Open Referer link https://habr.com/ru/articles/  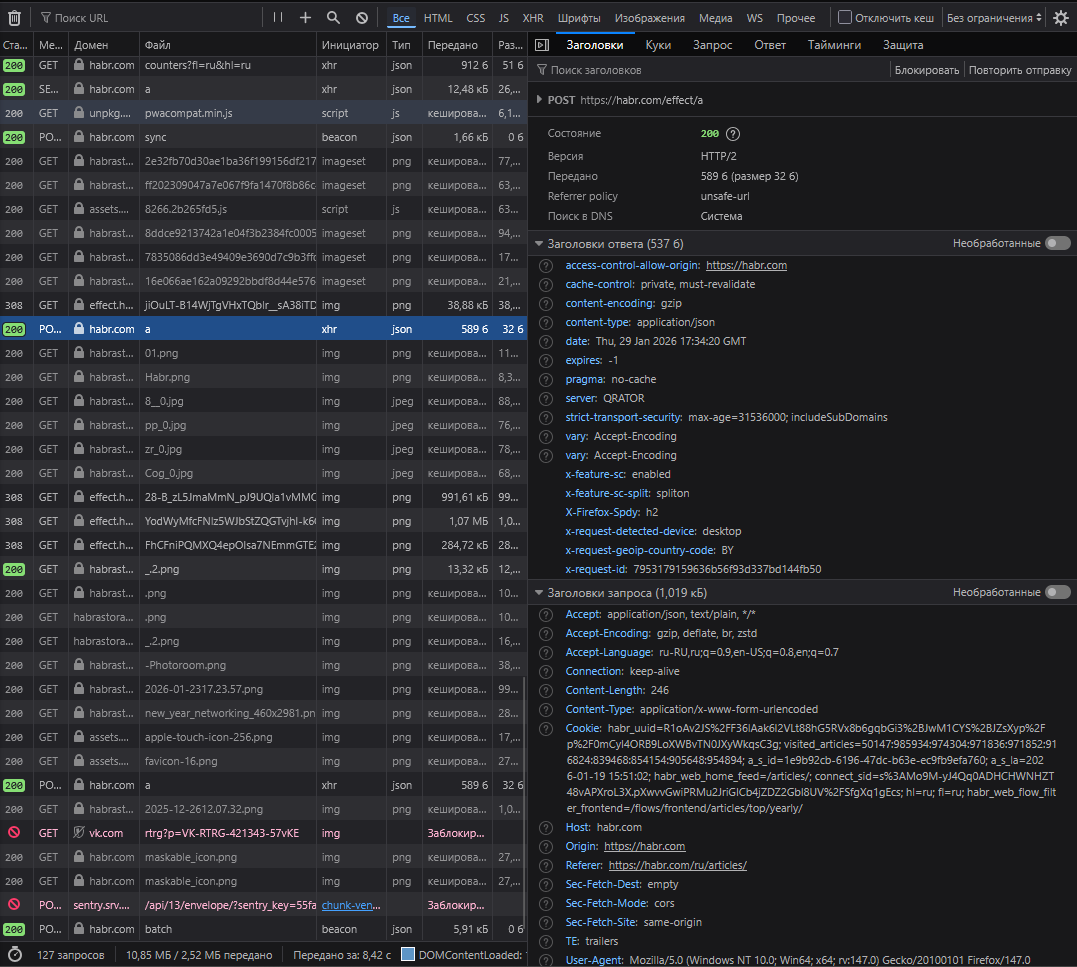coord(677,866)
